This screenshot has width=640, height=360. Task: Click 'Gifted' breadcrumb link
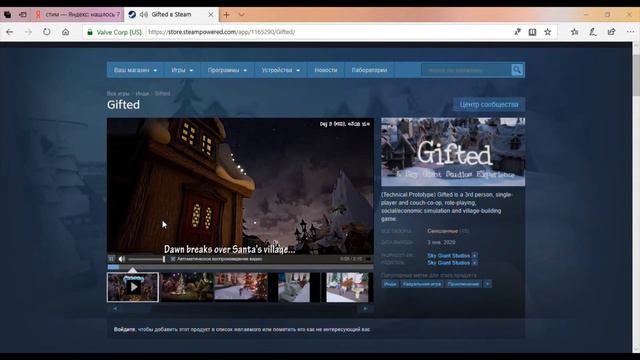(162, 93)
